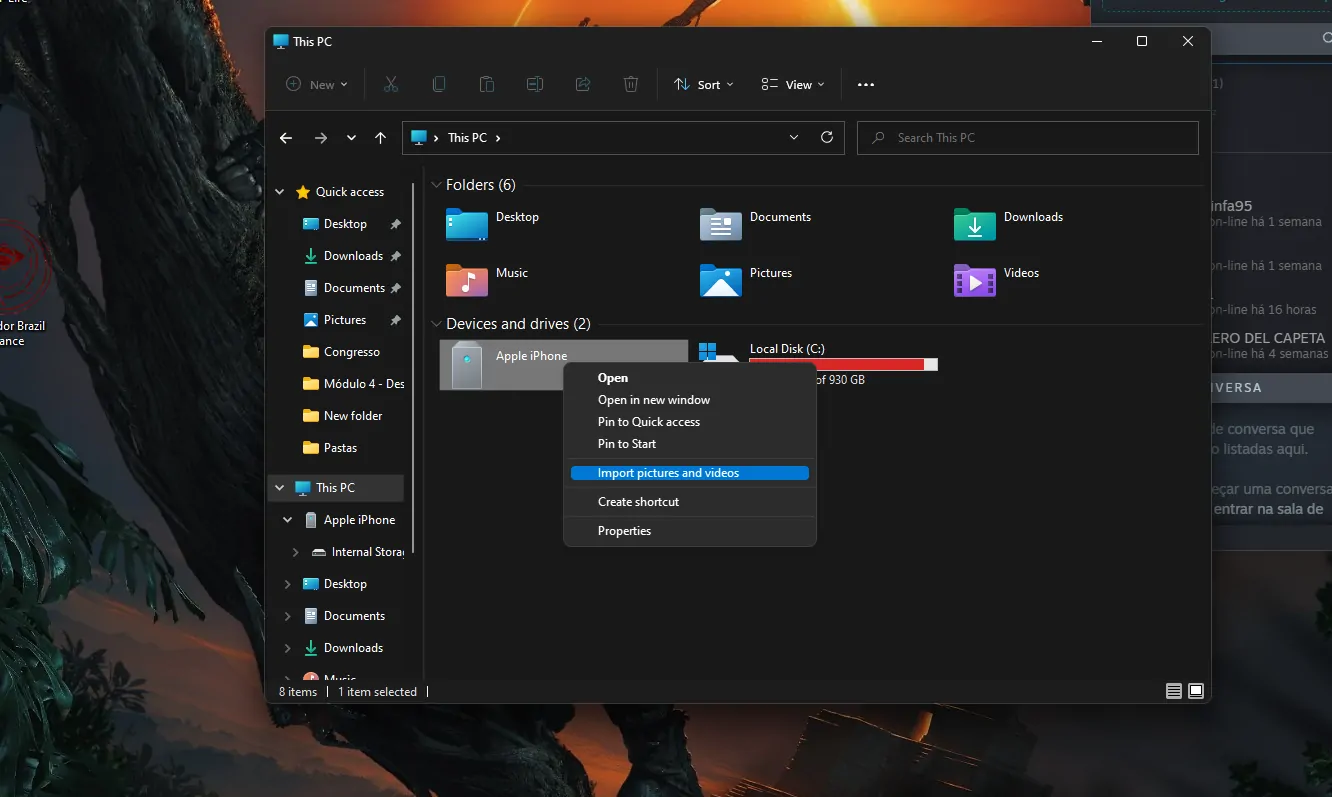
Task: Unpin Desktop via its pin icon in sidebar
Action: coord(396,224)
